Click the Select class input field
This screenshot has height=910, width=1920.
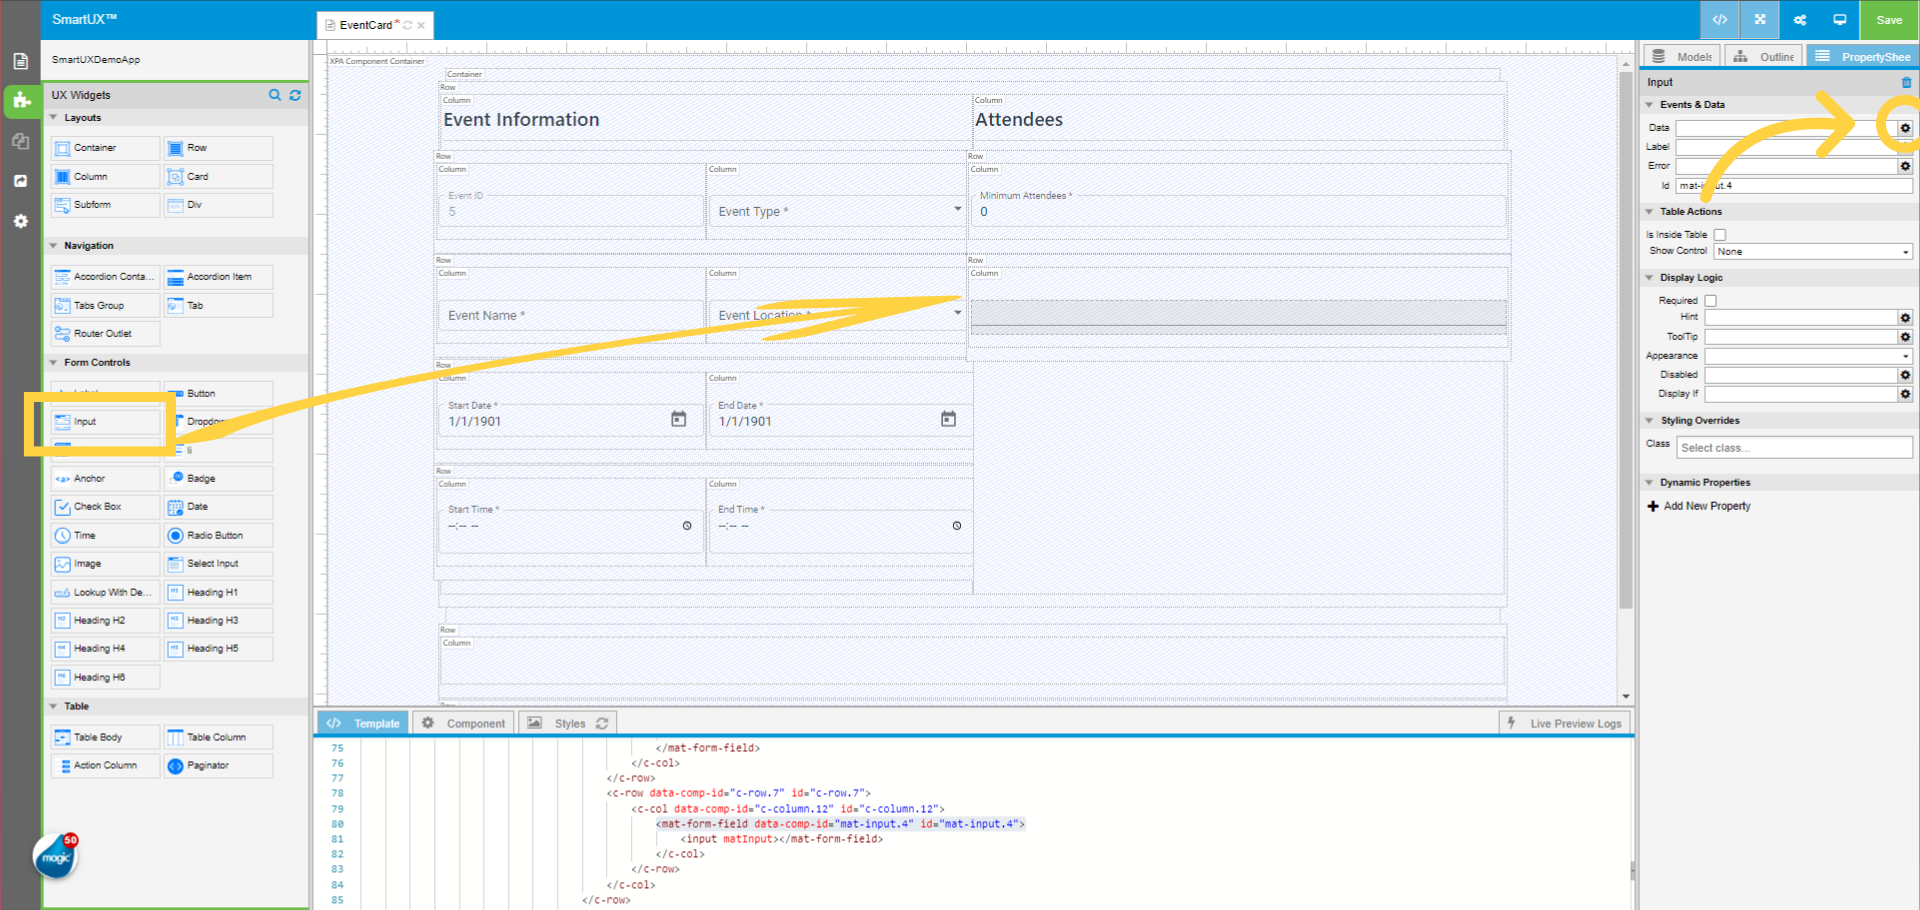click(x=1793, y=447)
